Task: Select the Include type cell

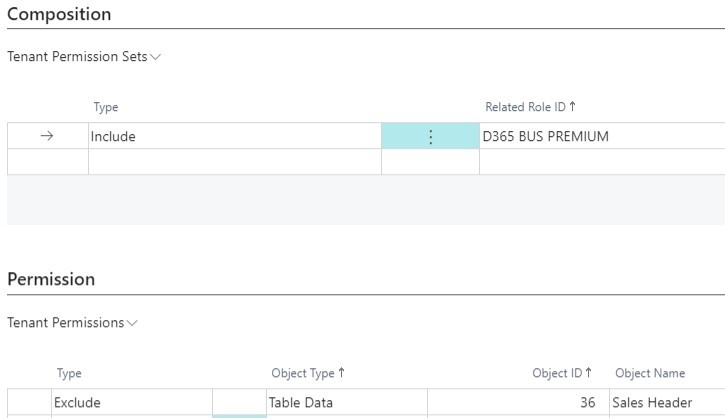Action: pyautogui.click(x=234, y=137)
